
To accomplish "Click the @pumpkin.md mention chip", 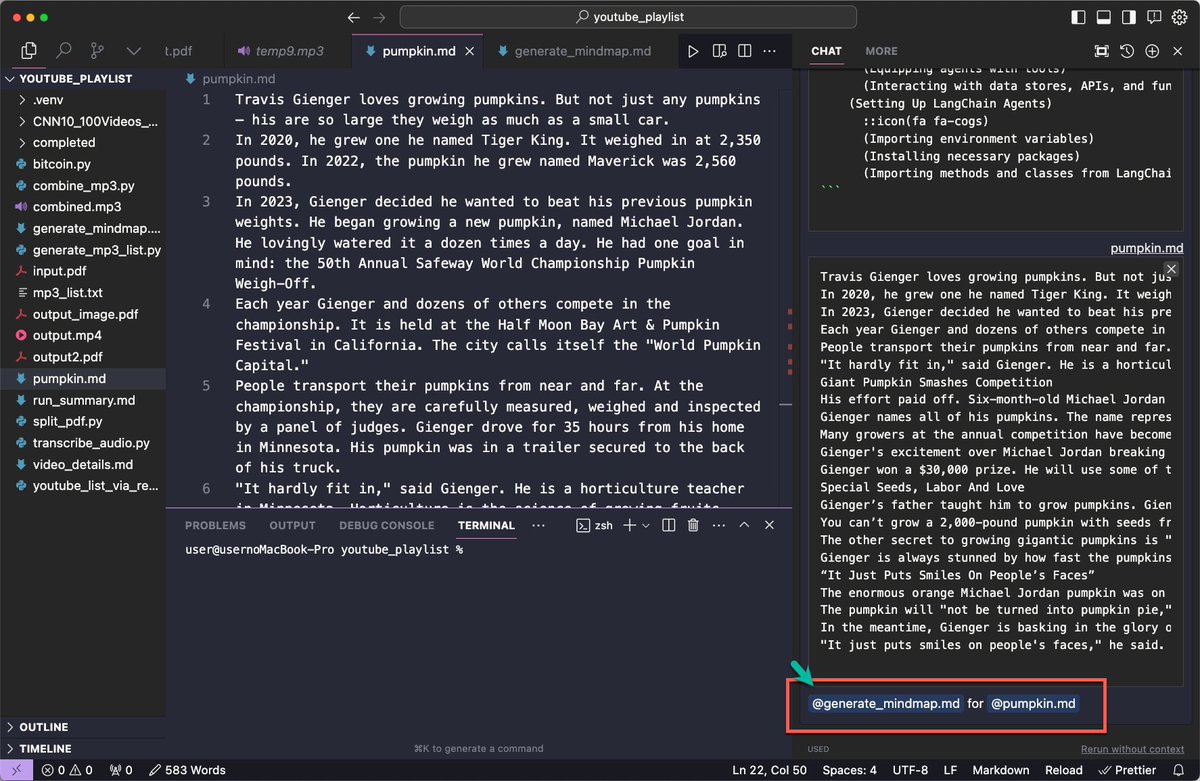I will coord(1033,703).
